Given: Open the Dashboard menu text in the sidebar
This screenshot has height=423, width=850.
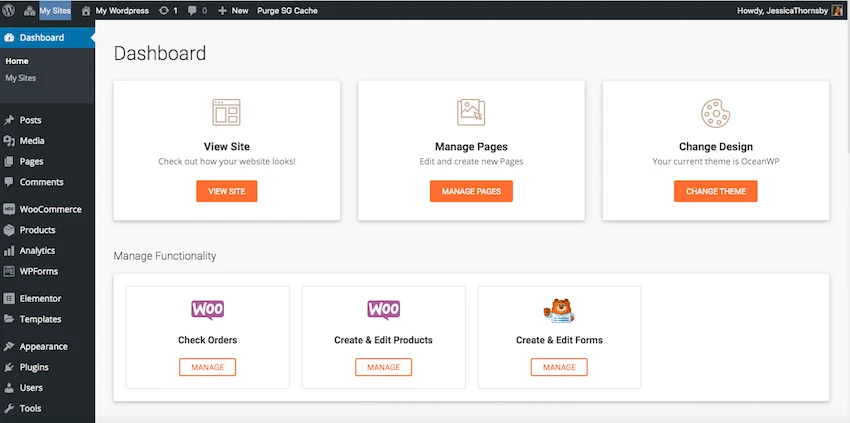Looking at the screenshot, I should 42,37.
